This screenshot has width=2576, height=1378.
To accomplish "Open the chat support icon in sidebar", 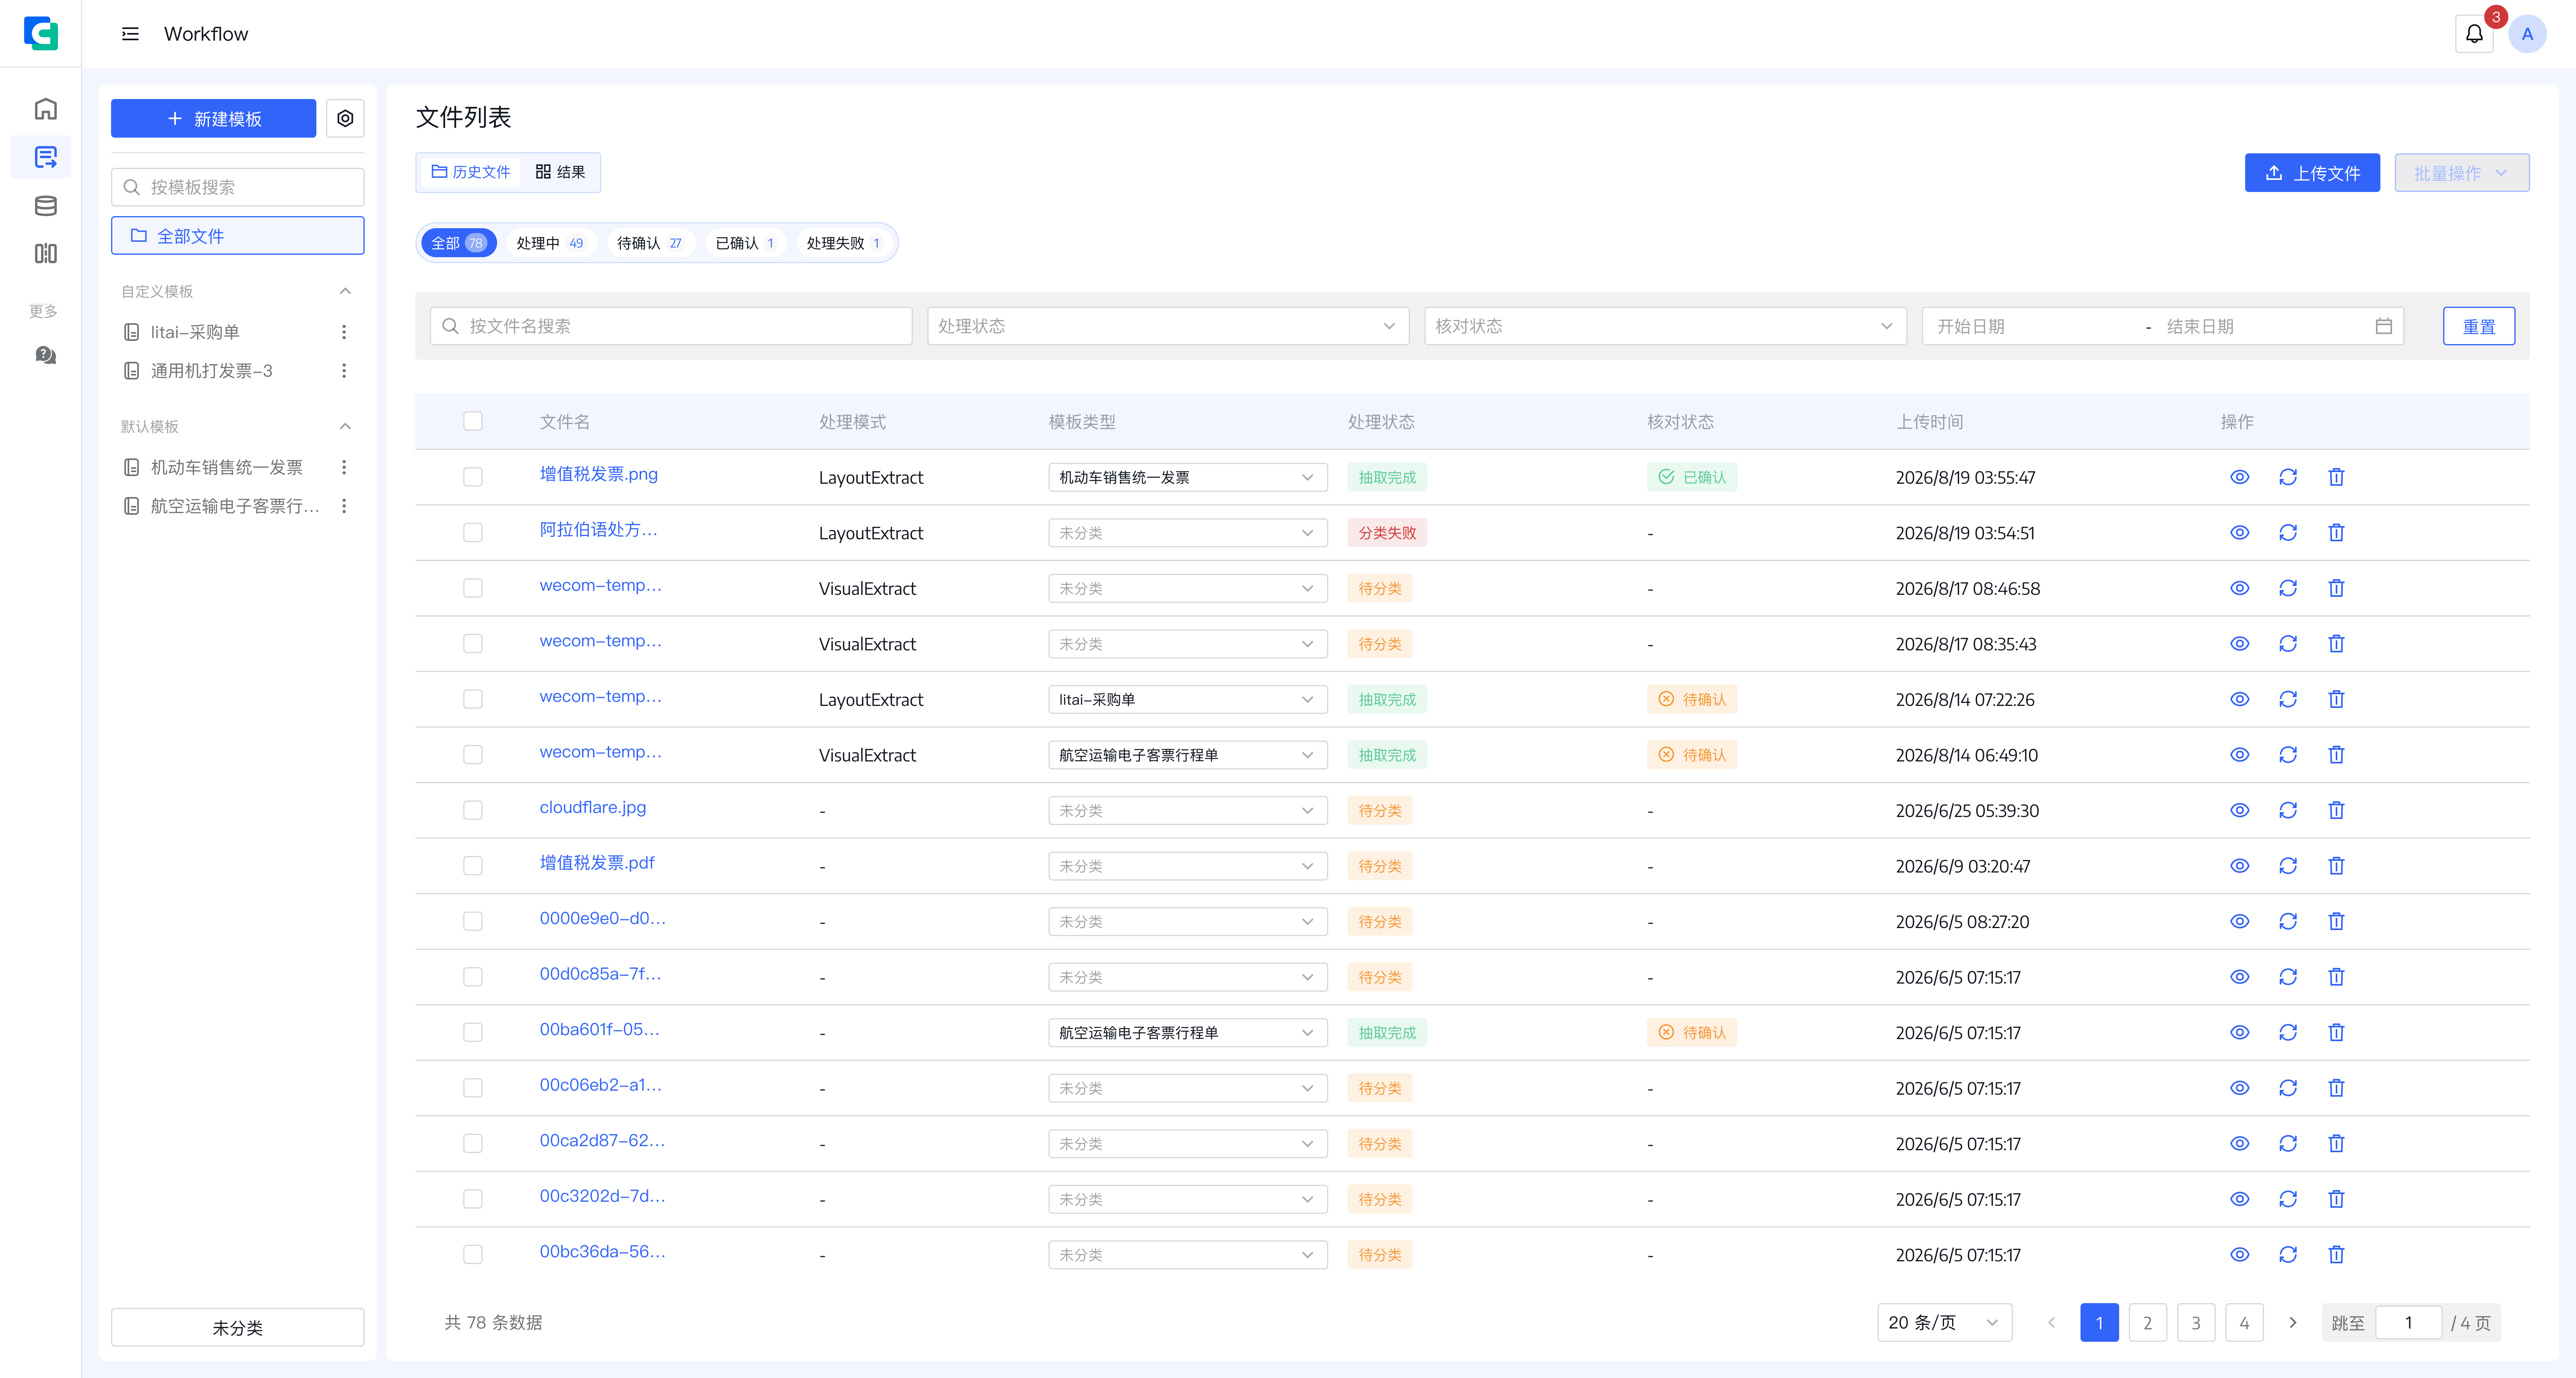I will coord(45,355).
